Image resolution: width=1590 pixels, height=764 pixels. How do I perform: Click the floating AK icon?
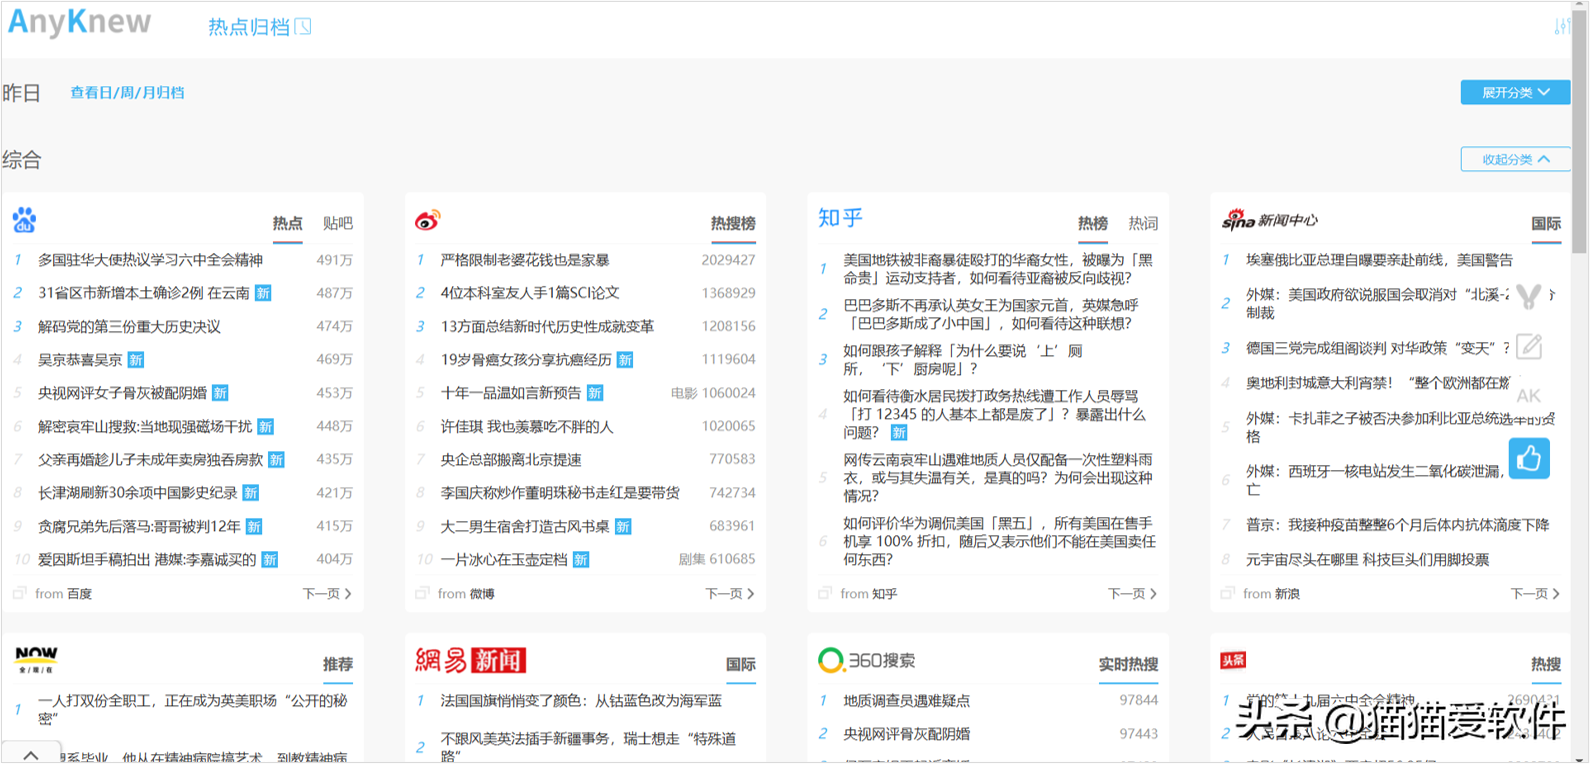pyautogui.click(x=1529, y=396)
